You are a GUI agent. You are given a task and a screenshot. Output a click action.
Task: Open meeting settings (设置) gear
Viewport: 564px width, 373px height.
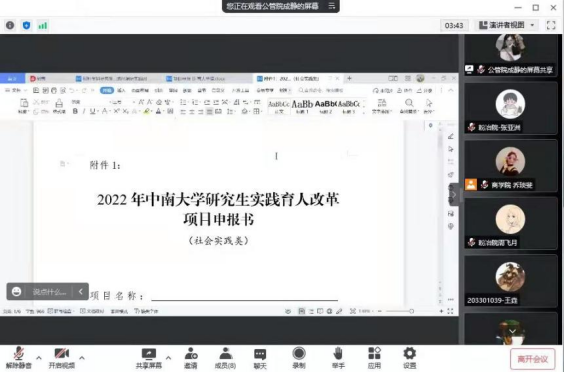(409, 358)
